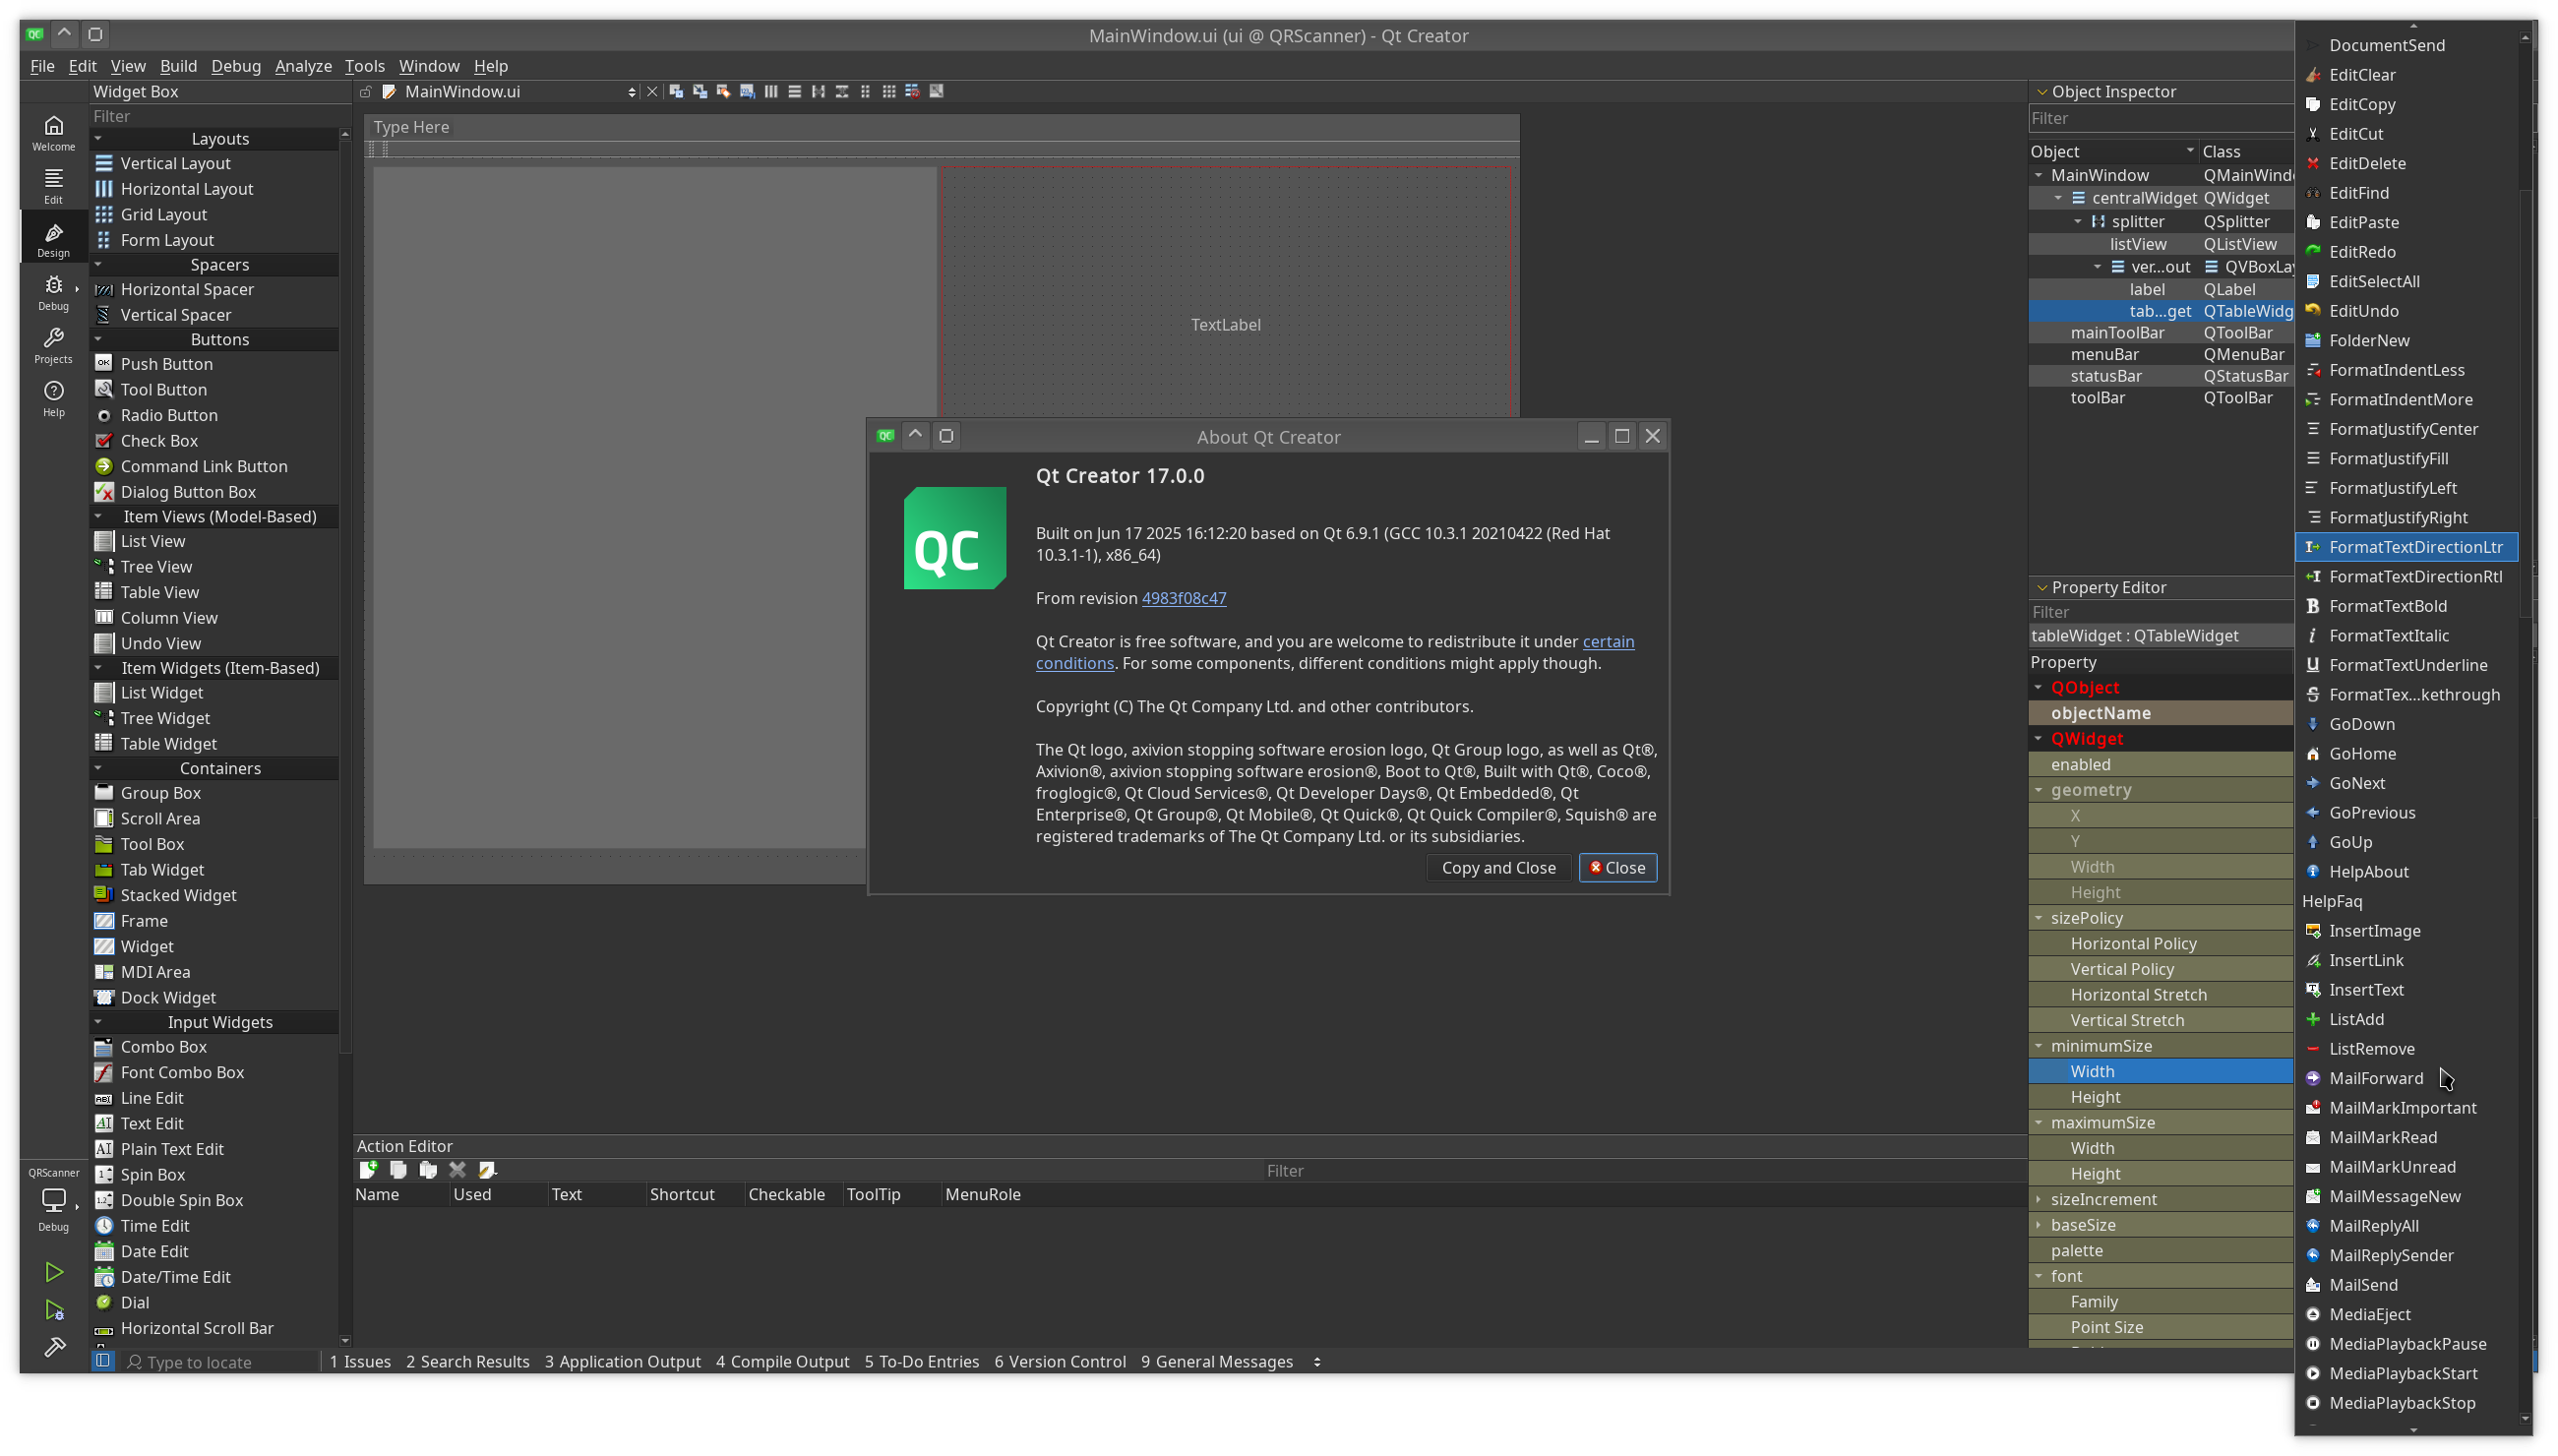
Task: Activate Edit Tab Order mode
Action: pyautogui.click(x=747, y=91)
